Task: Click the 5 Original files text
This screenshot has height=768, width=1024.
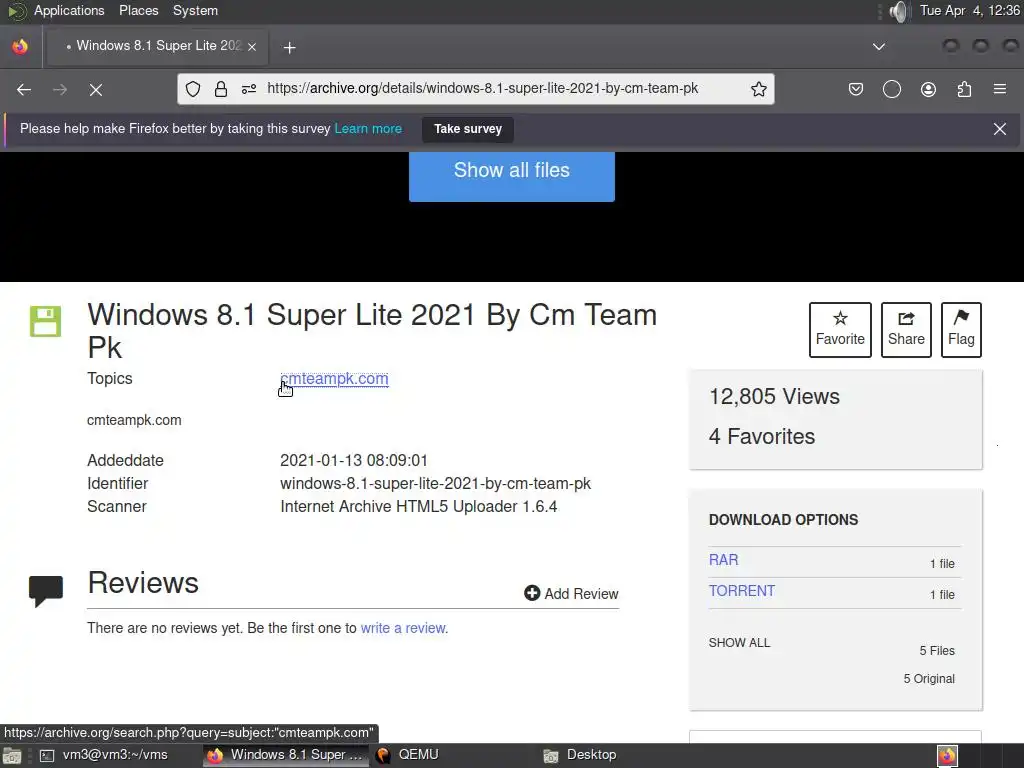Action: 929,679
